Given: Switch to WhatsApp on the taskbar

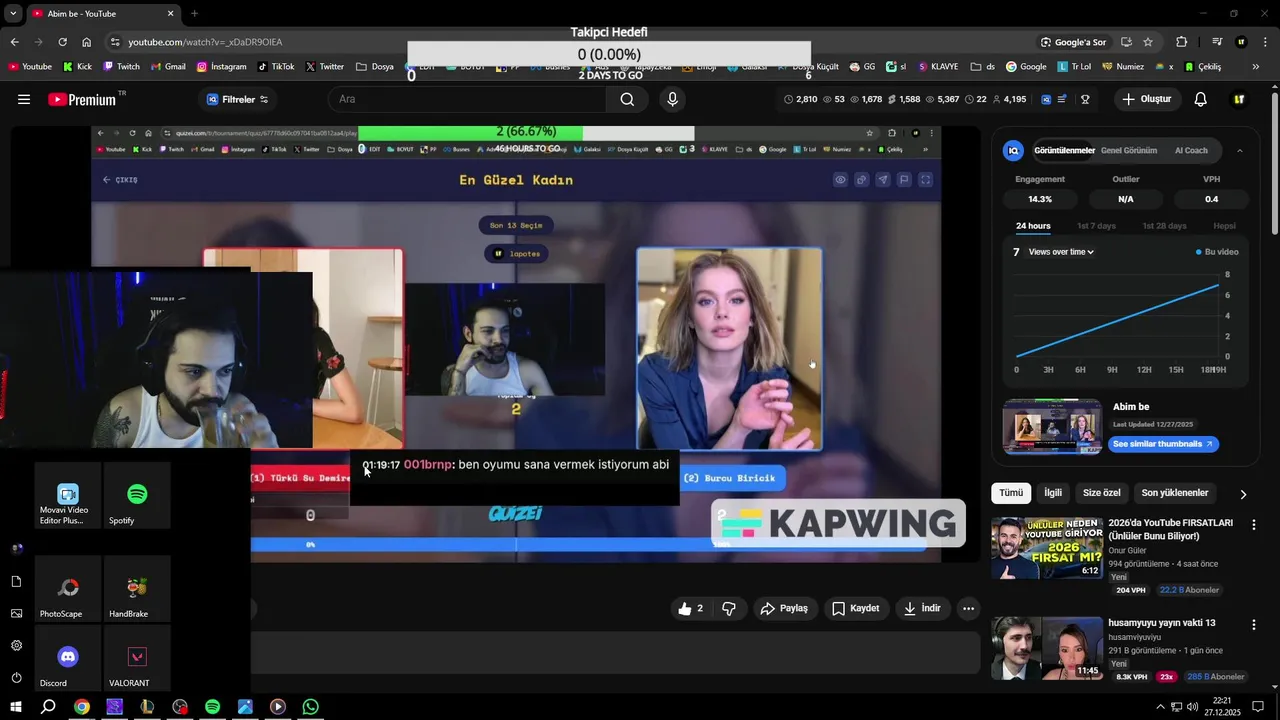Looking at the screenshot, I should click(x=310, y=707).
